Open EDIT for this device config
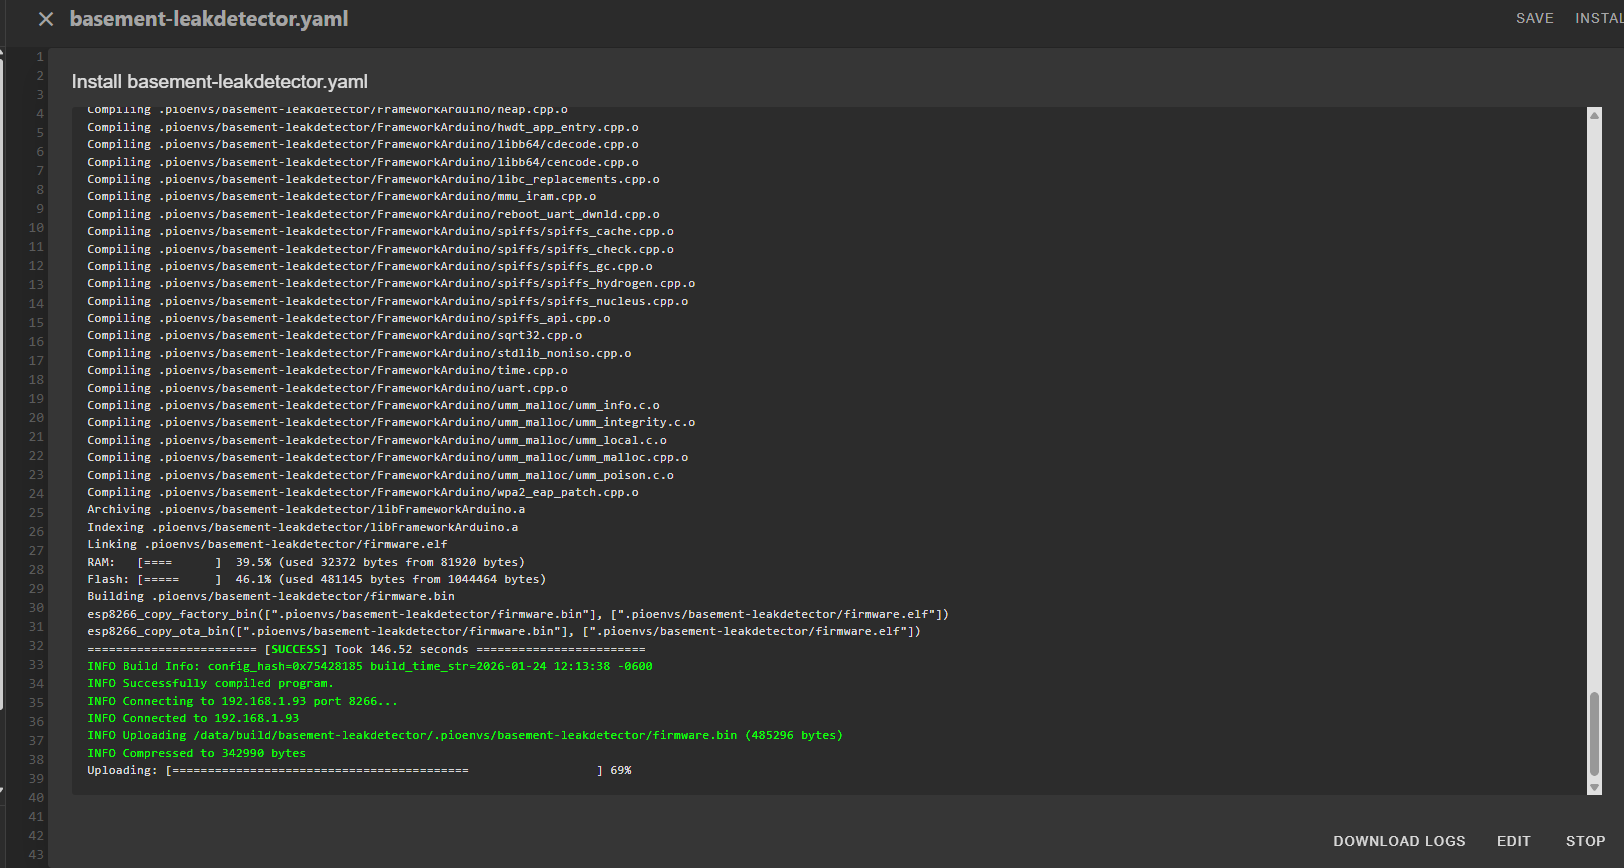Image resolution: width=1624 pixels, height=868 pixels. pyautogui.click(x=1513, y=841)
